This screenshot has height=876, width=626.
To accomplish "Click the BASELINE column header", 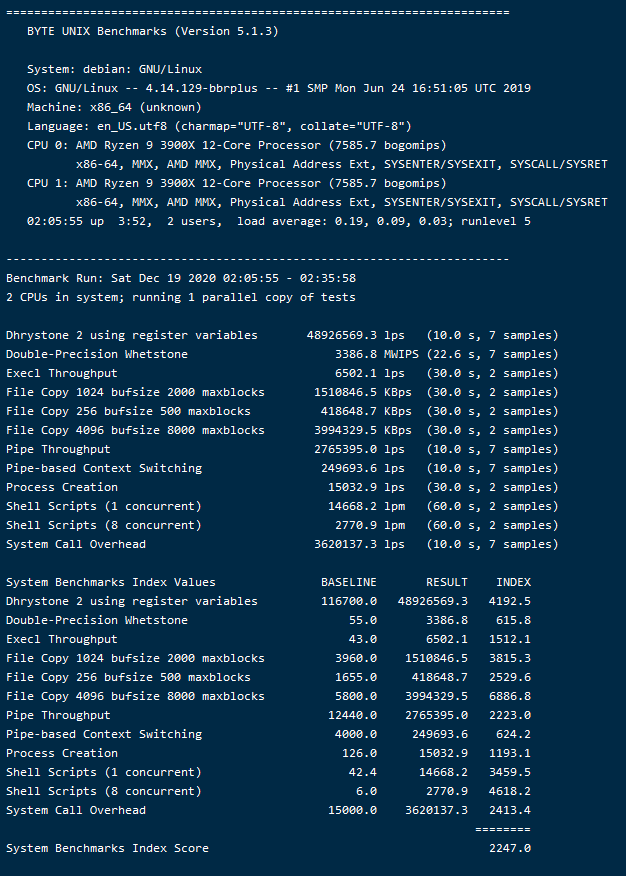I will click(348, 582).
